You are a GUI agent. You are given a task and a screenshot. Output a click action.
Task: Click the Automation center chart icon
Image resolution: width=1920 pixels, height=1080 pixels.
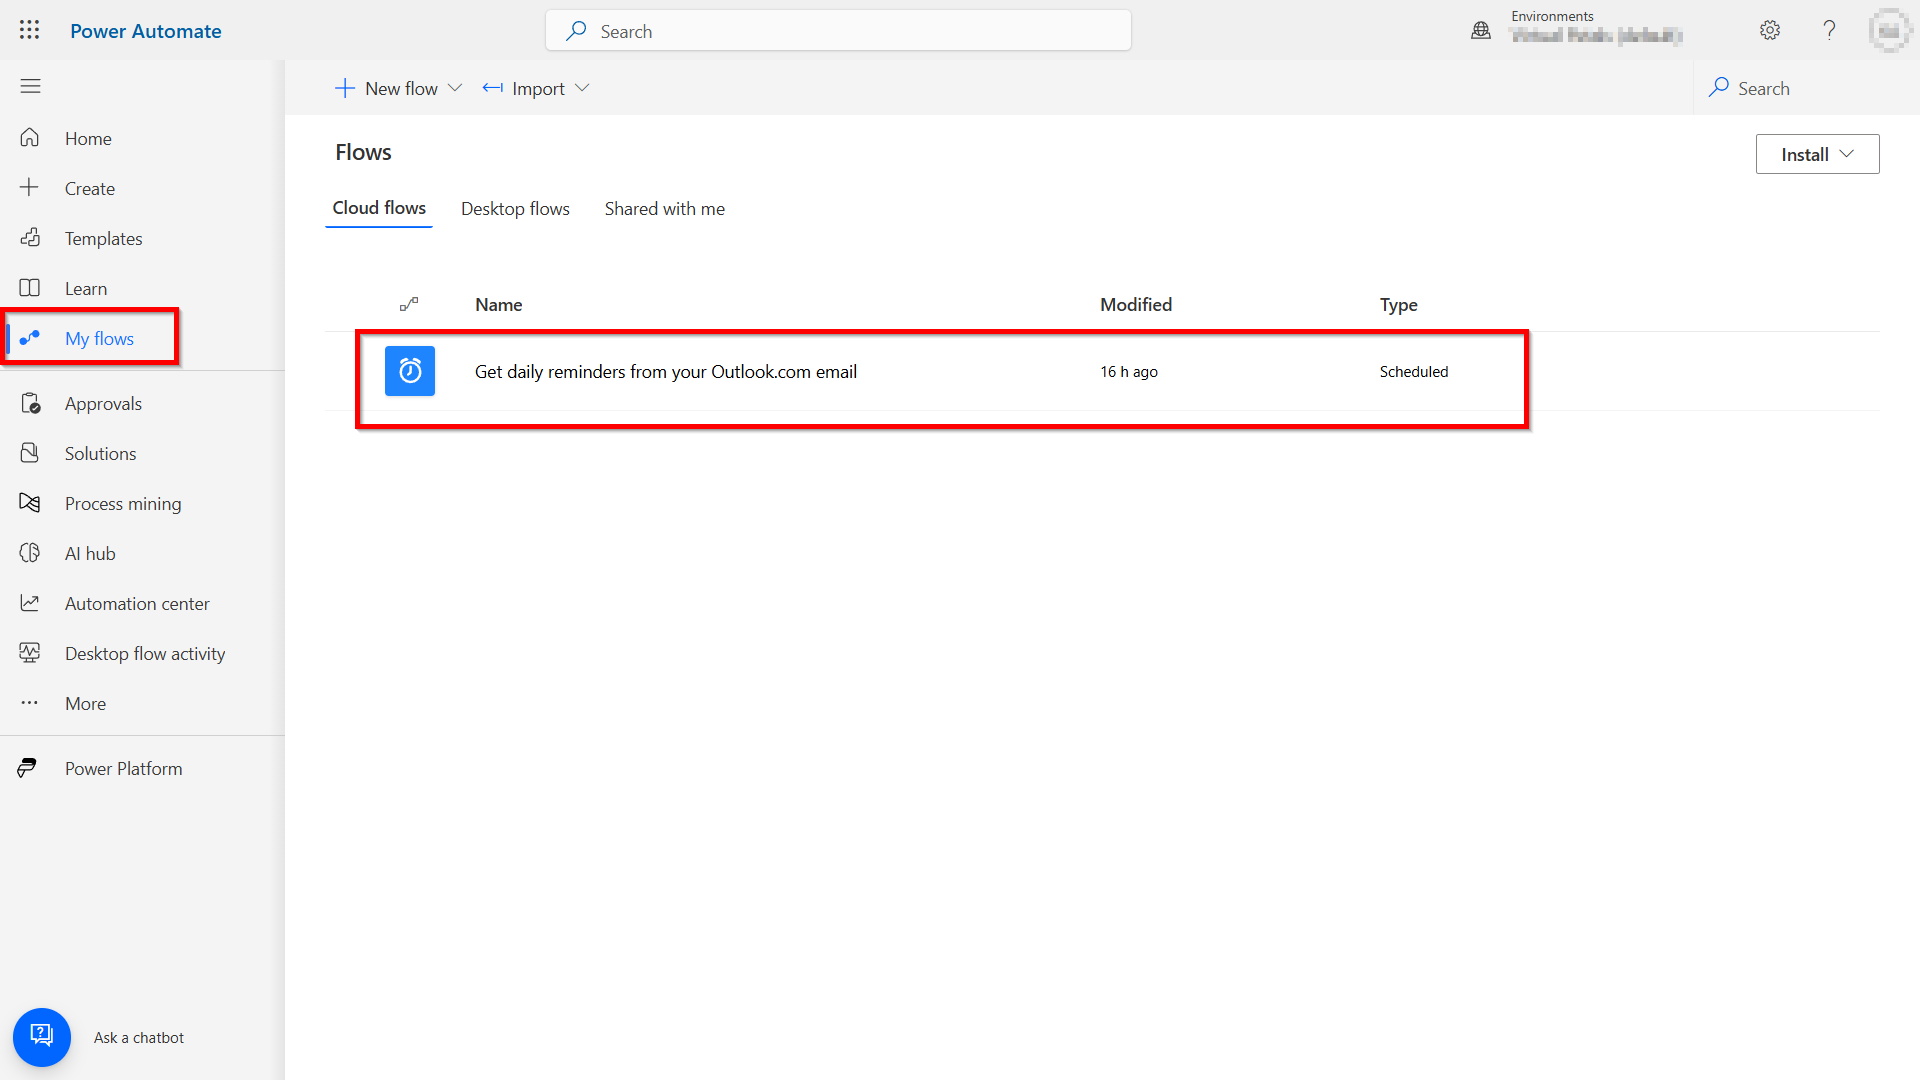tap(30, 603)
